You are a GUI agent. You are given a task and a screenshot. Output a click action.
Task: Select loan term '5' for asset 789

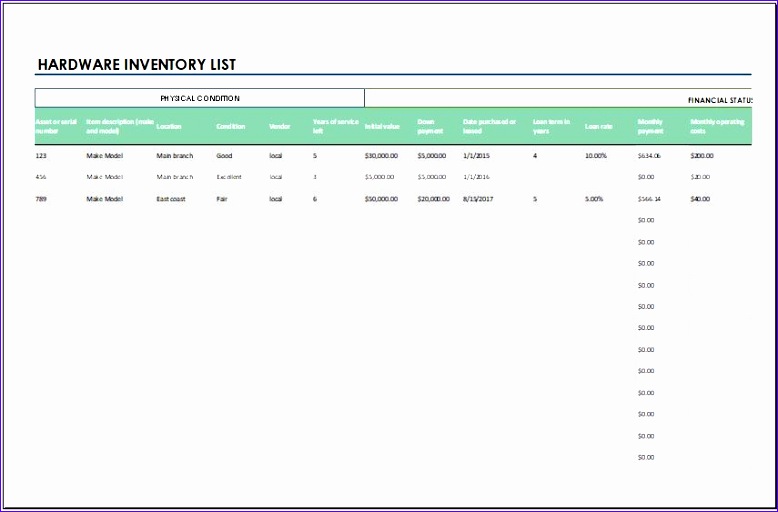(x=535, y=199)
